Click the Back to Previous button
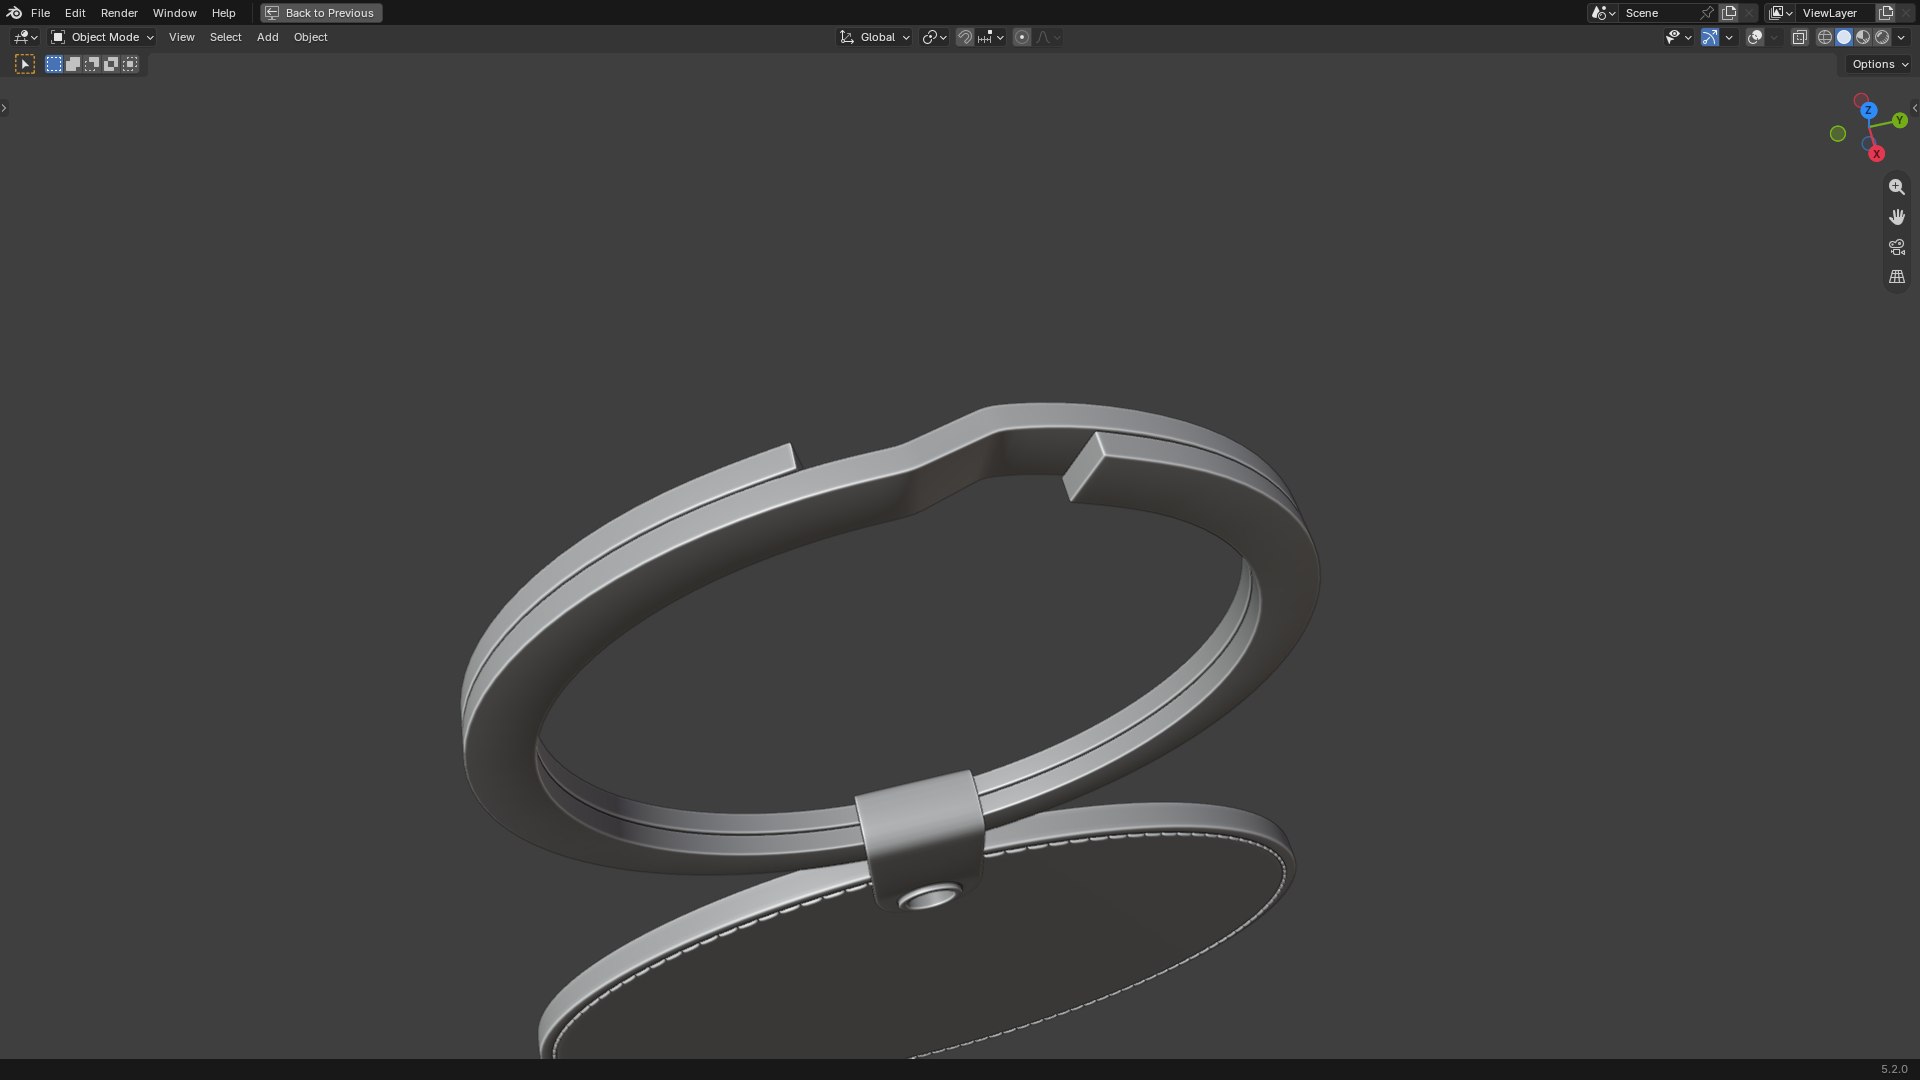The width and height of the screenshot is (1920, 1080). click(321, 13)
